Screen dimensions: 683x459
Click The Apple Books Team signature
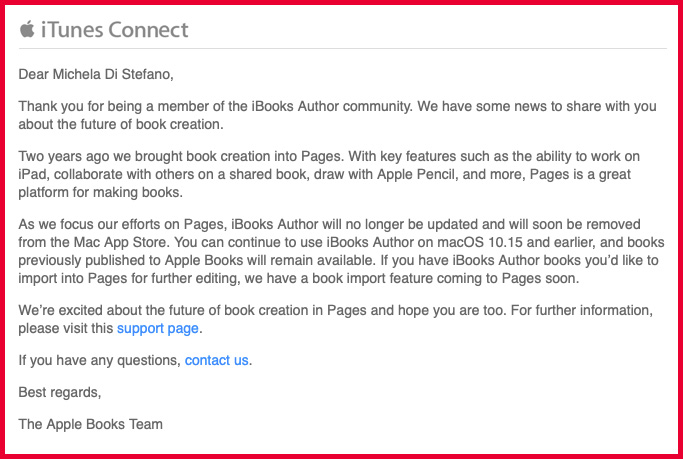(x=91, y=424)
